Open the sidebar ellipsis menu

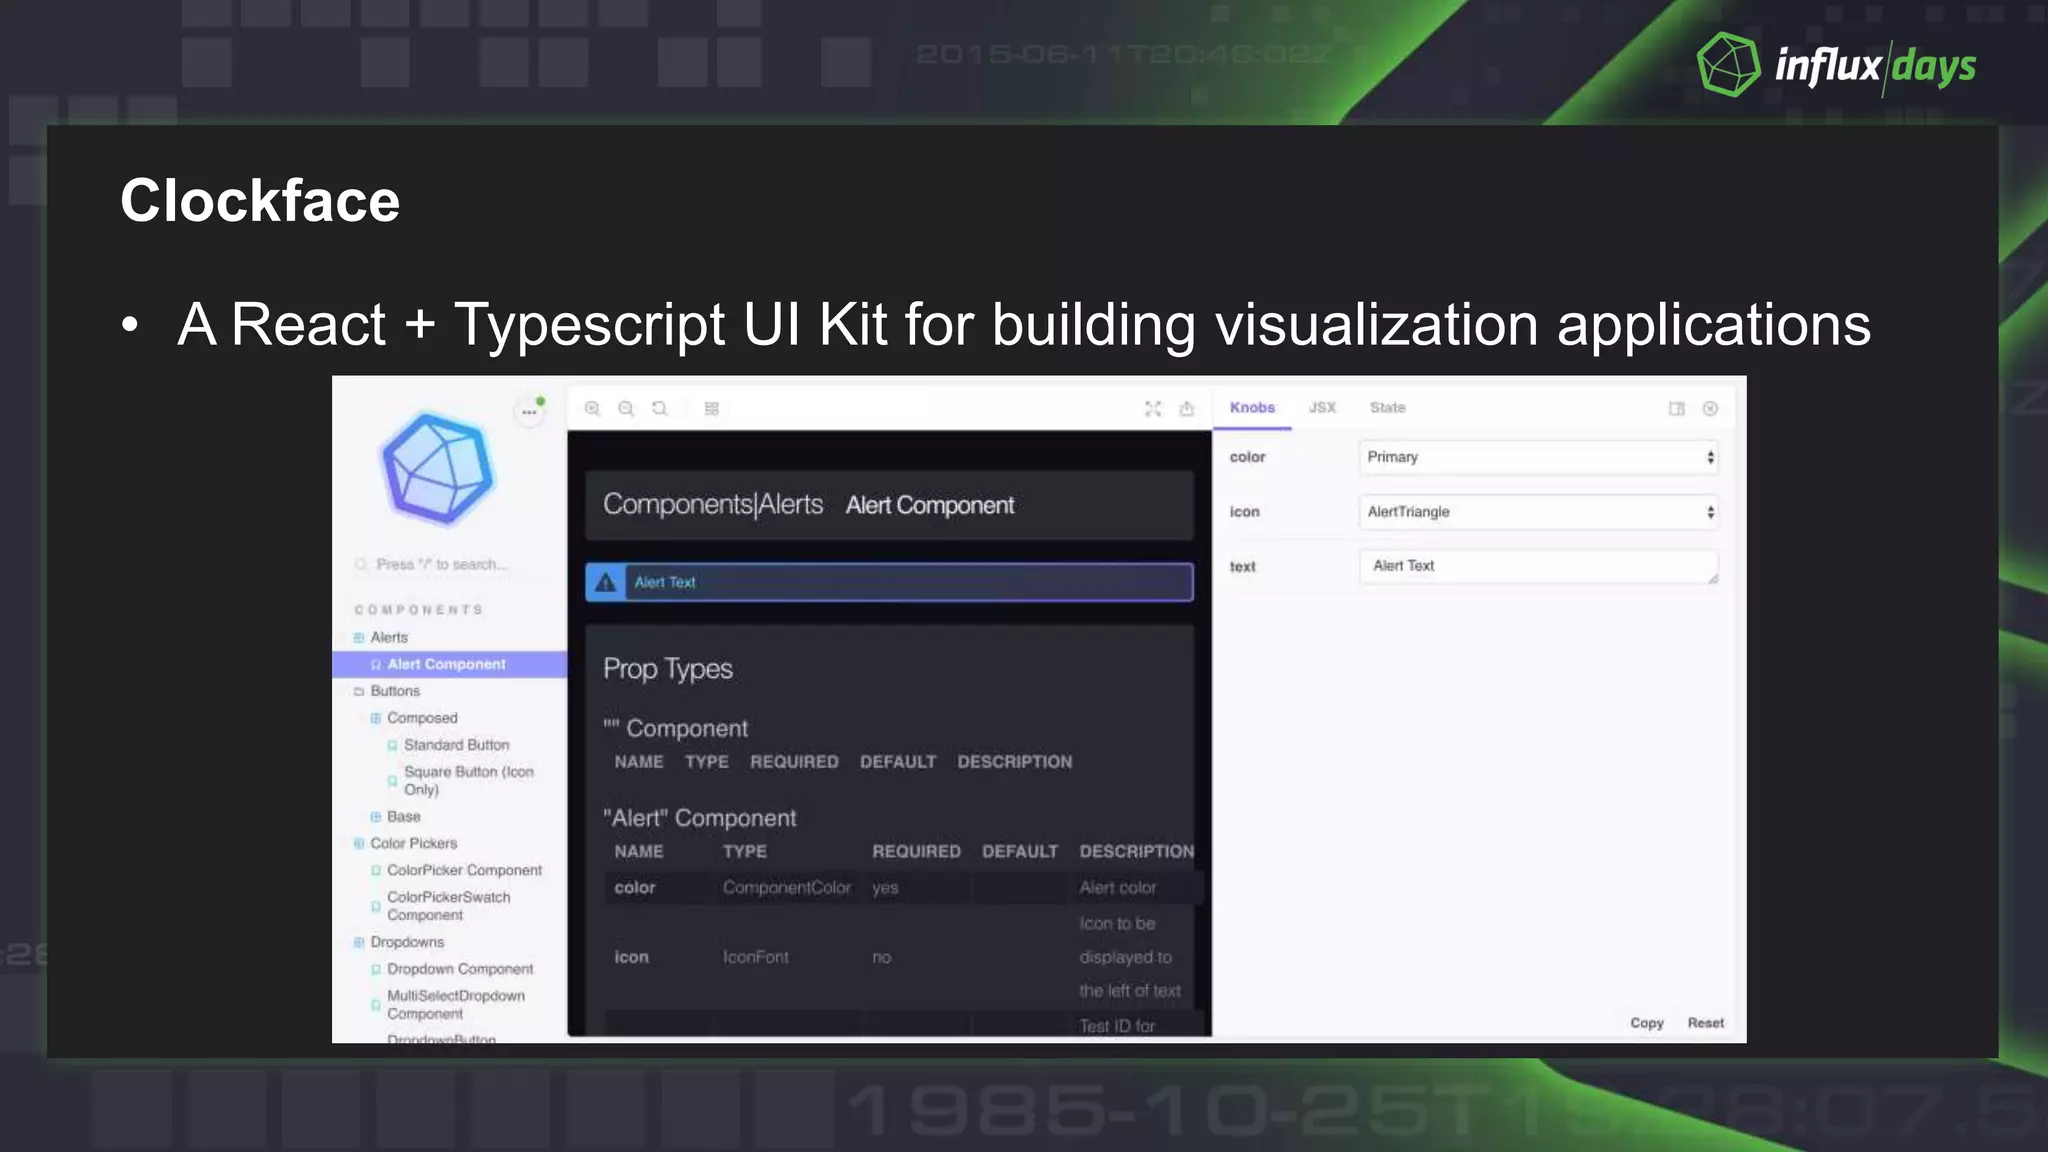tap(529, 411)
